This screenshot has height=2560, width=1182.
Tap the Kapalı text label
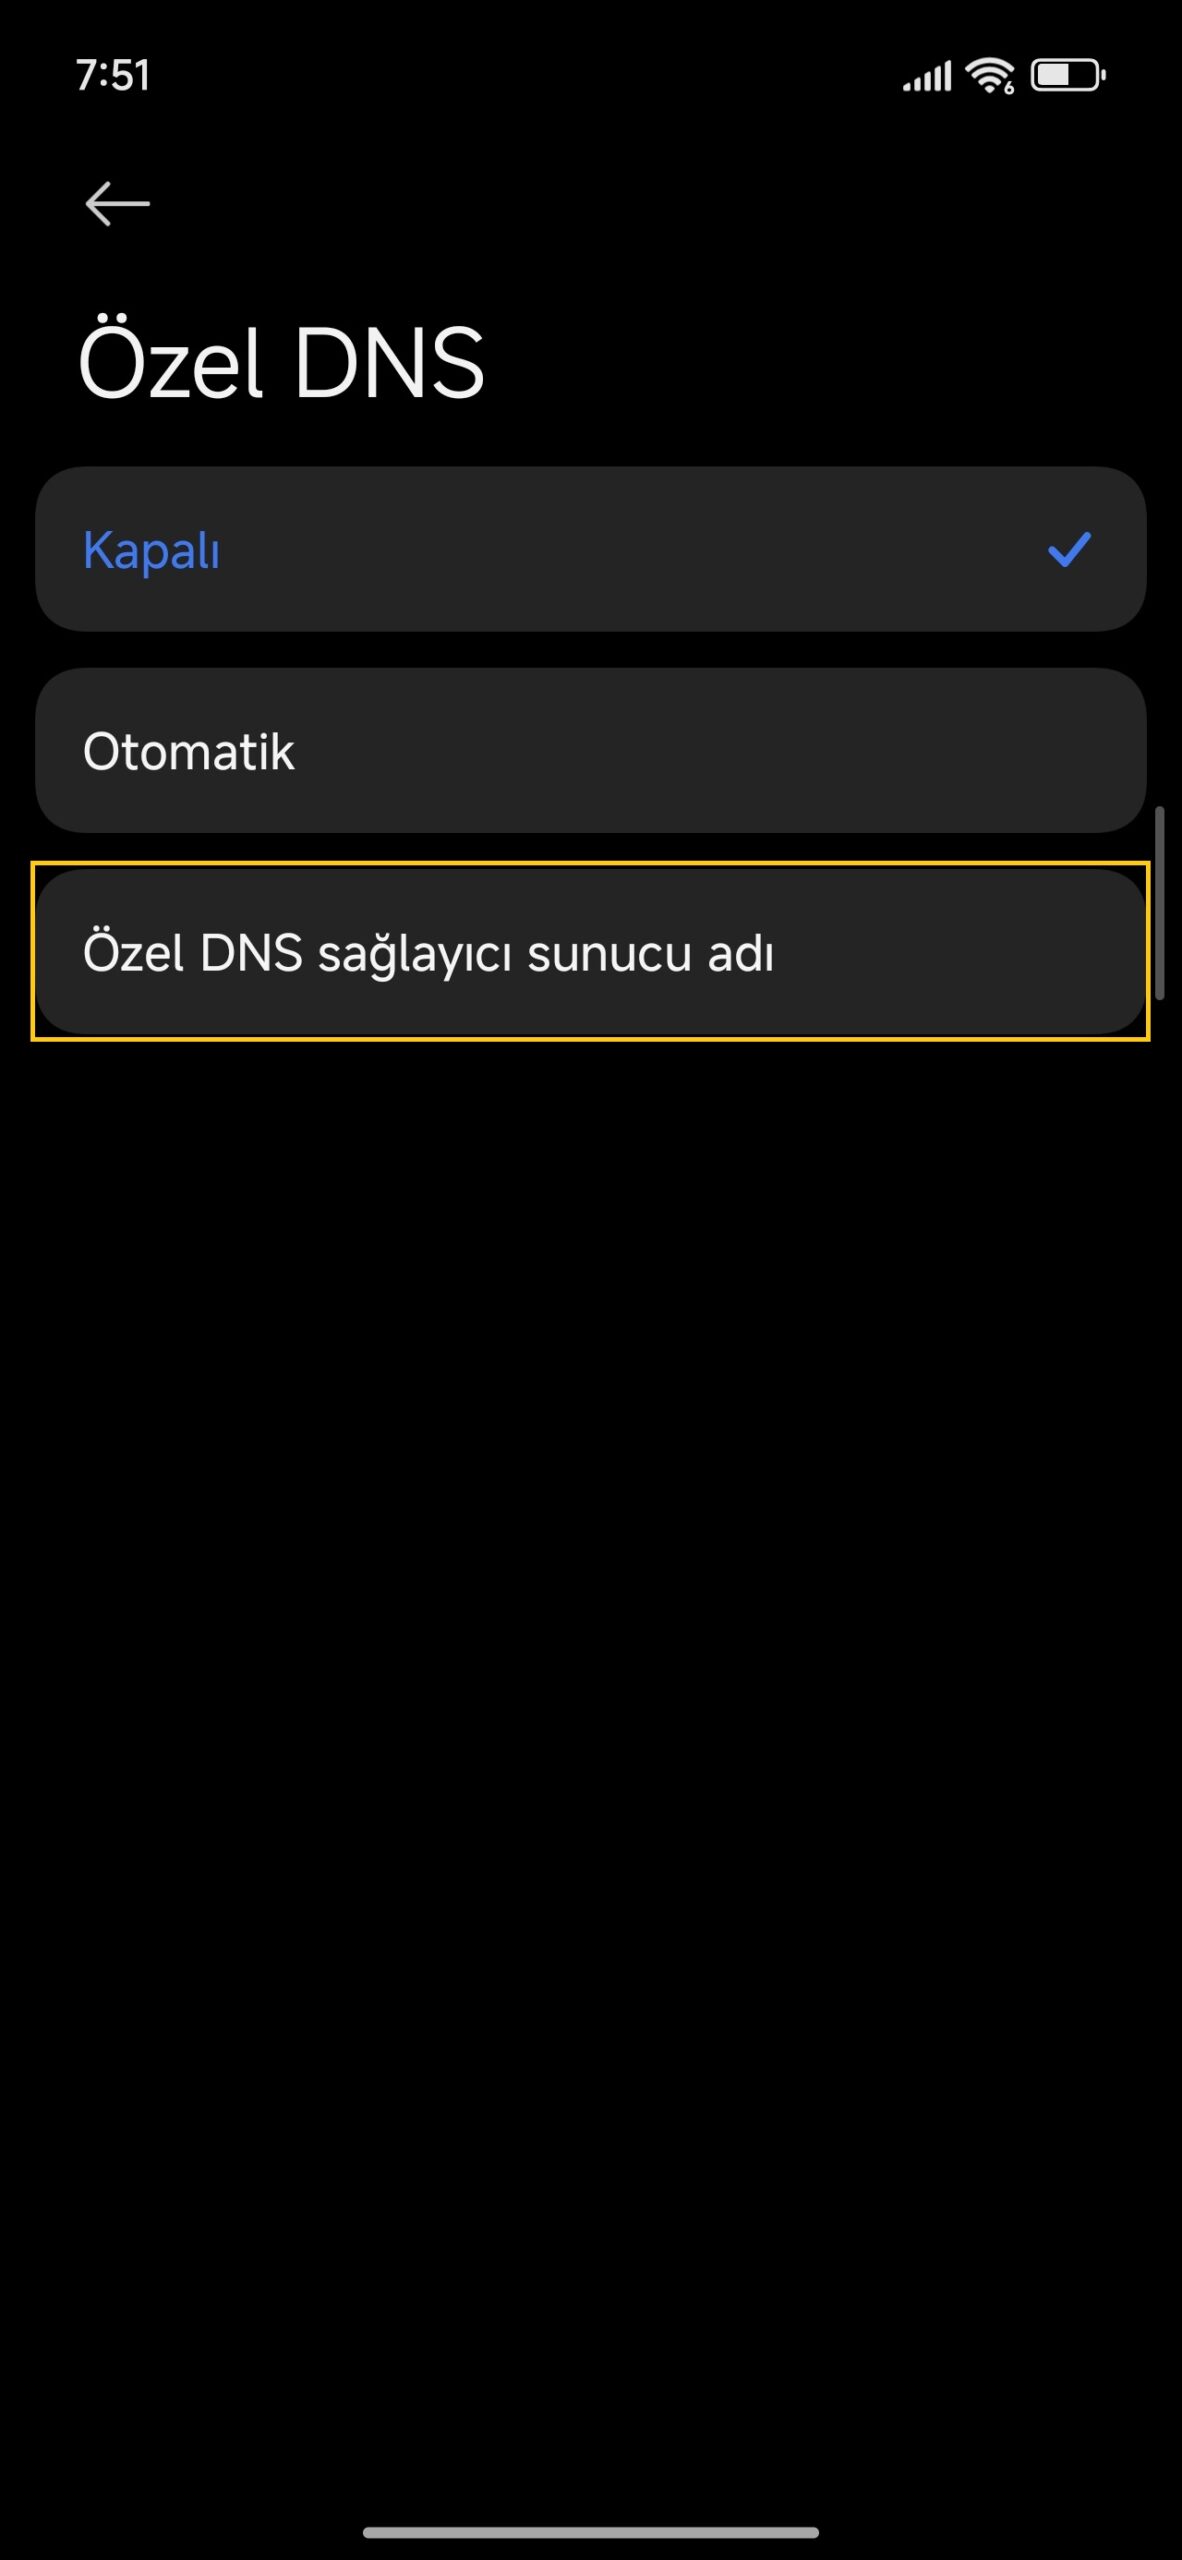tap(151, 551)
